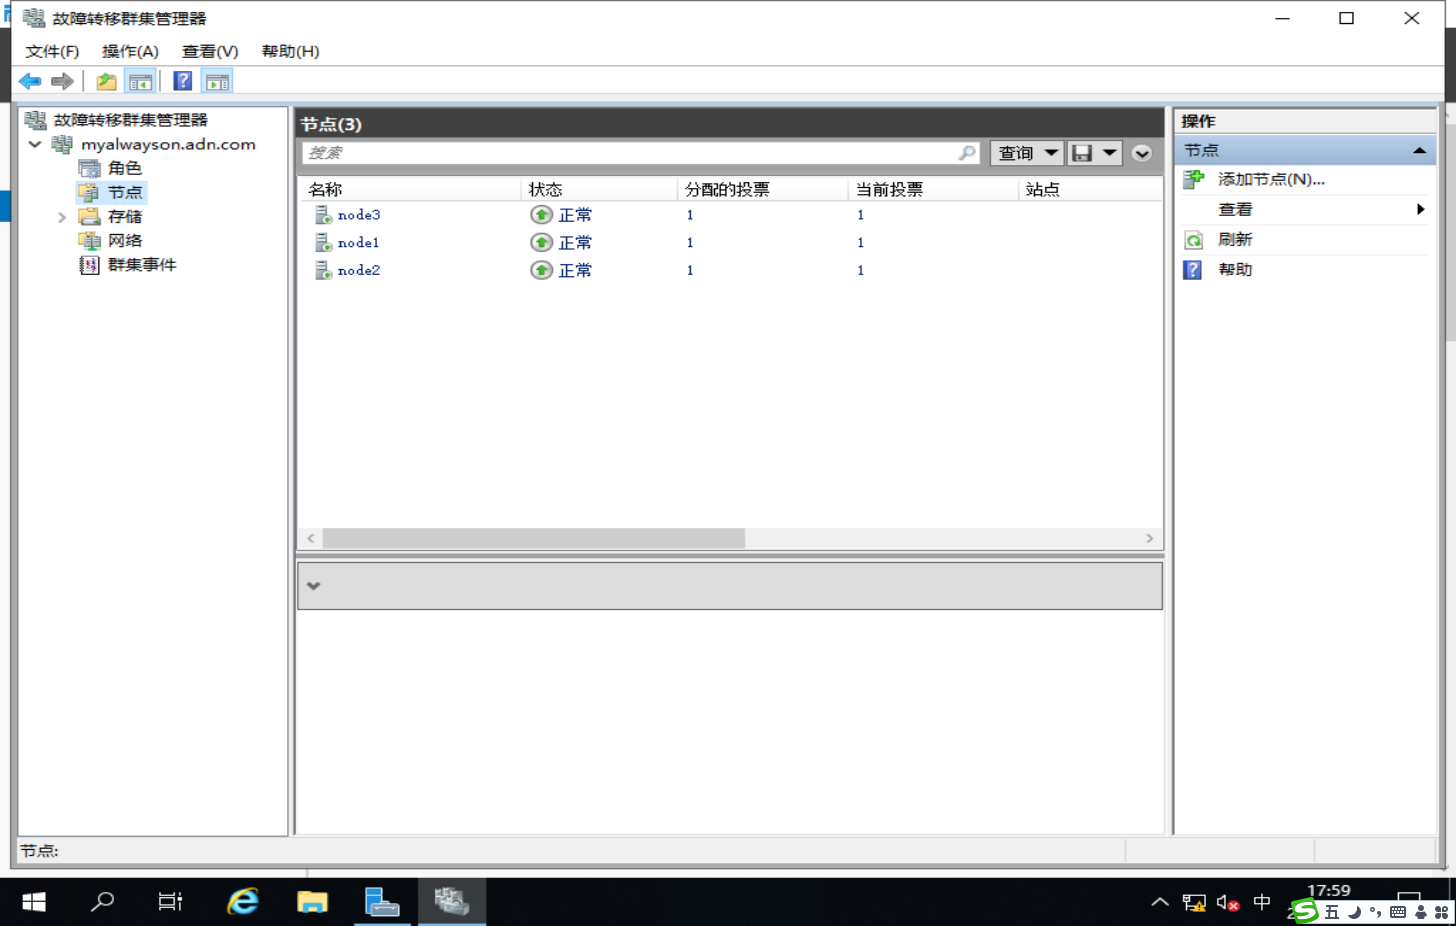
Task: Click the magnifier icon in the search box
Action: [967, 153]
